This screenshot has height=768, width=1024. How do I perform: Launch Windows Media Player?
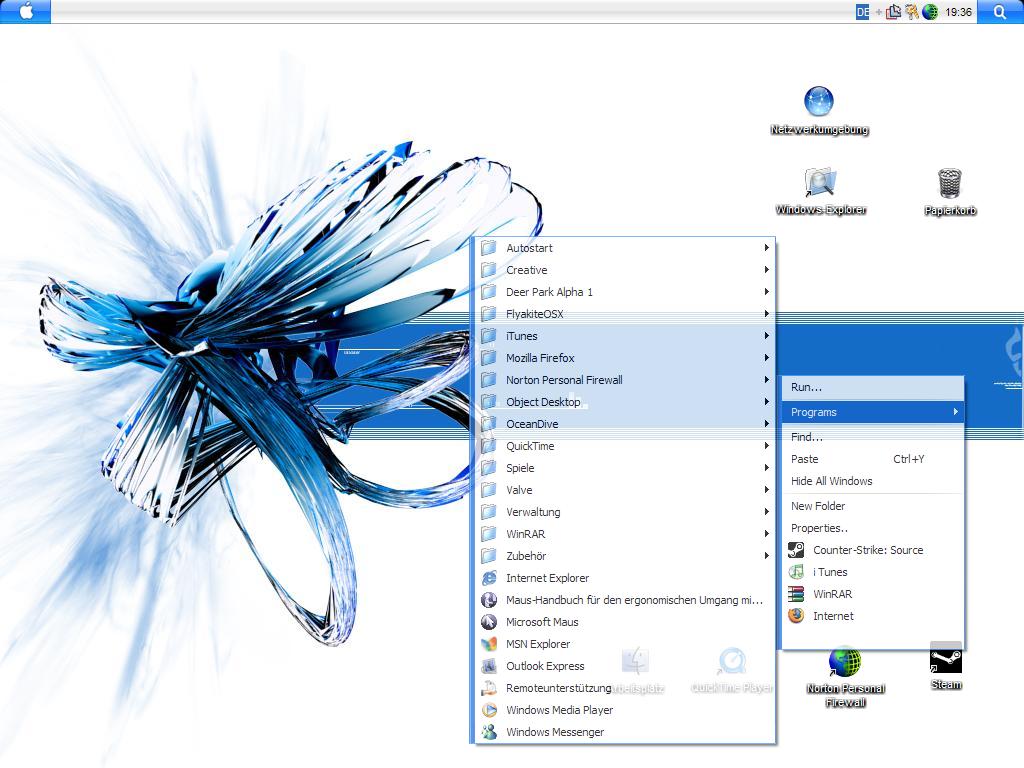[x=625, y=710]
